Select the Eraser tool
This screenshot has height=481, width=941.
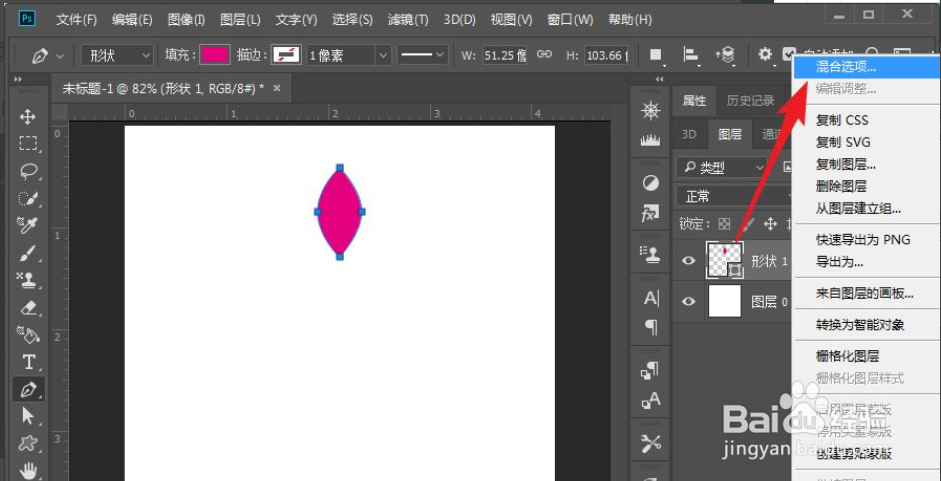coord(28,307)
